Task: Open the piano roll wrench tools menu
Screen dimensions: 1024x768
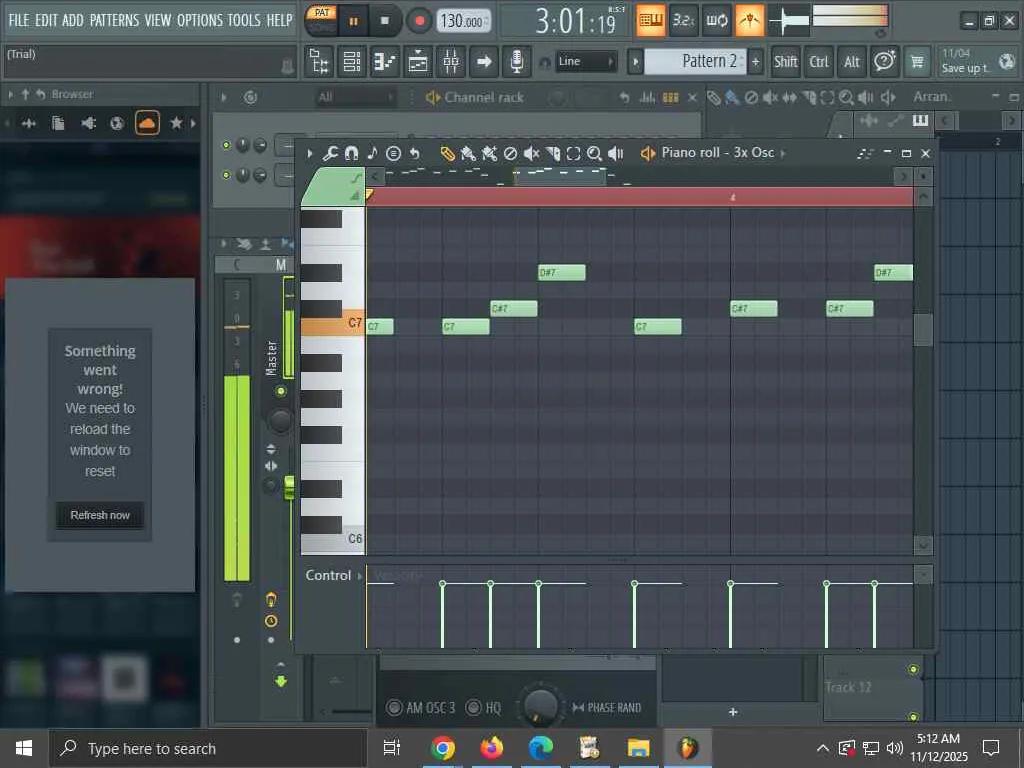Action: [330, 153]
